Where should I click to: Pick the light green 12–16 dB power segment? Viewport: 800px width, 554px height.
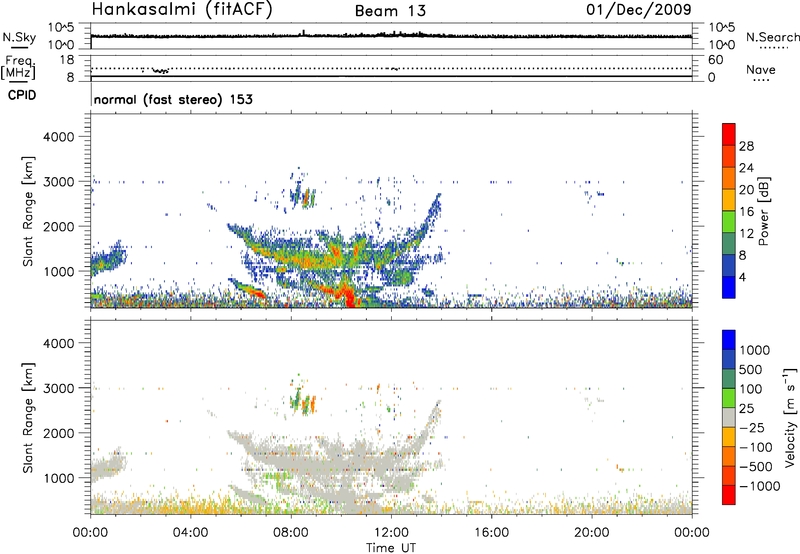[x=729, y=222]
